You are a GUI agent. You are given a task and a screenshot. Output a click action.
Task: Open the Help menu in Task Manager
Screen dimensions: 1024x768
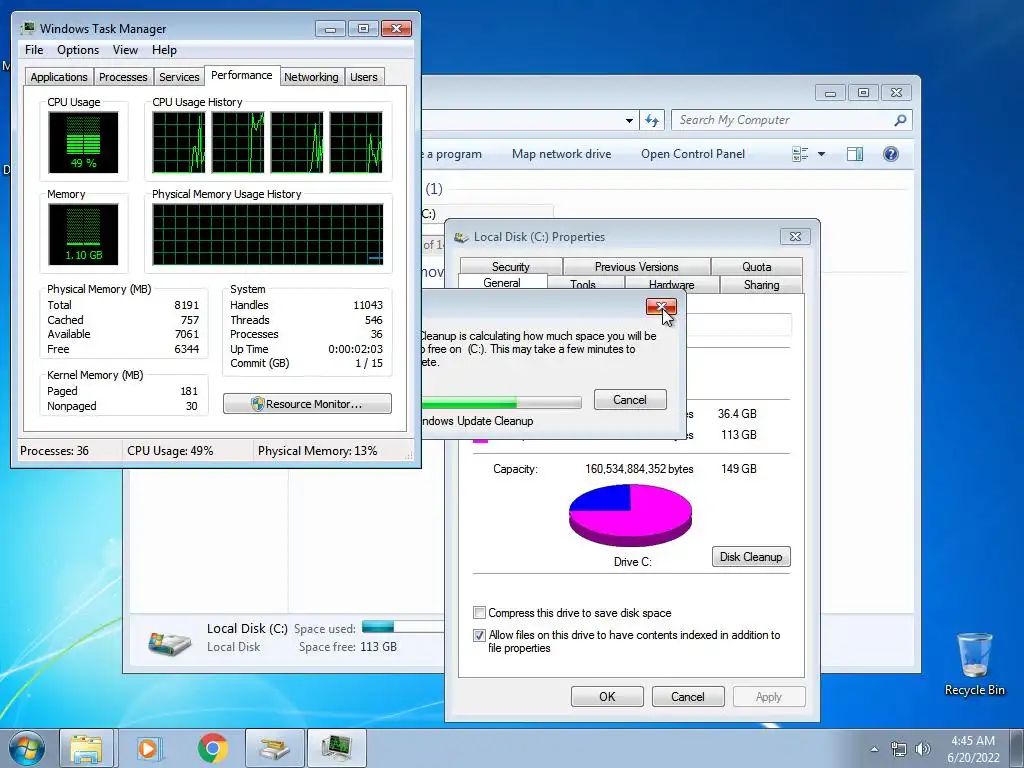[164, 50]
